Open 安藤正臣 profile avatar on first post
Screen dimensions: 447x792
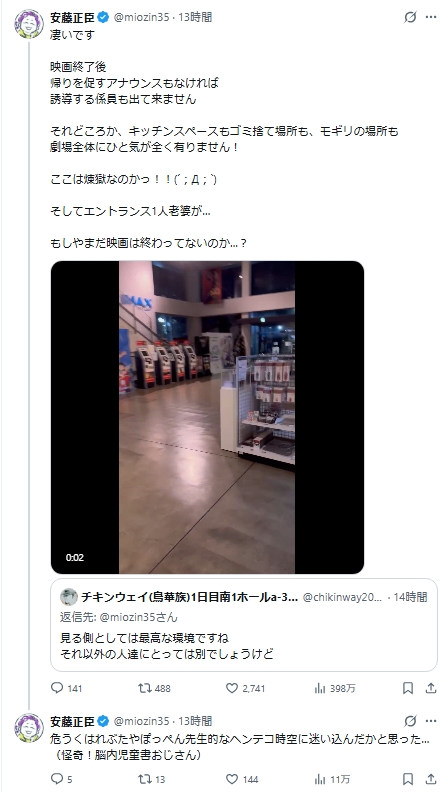tap(29, 24)
